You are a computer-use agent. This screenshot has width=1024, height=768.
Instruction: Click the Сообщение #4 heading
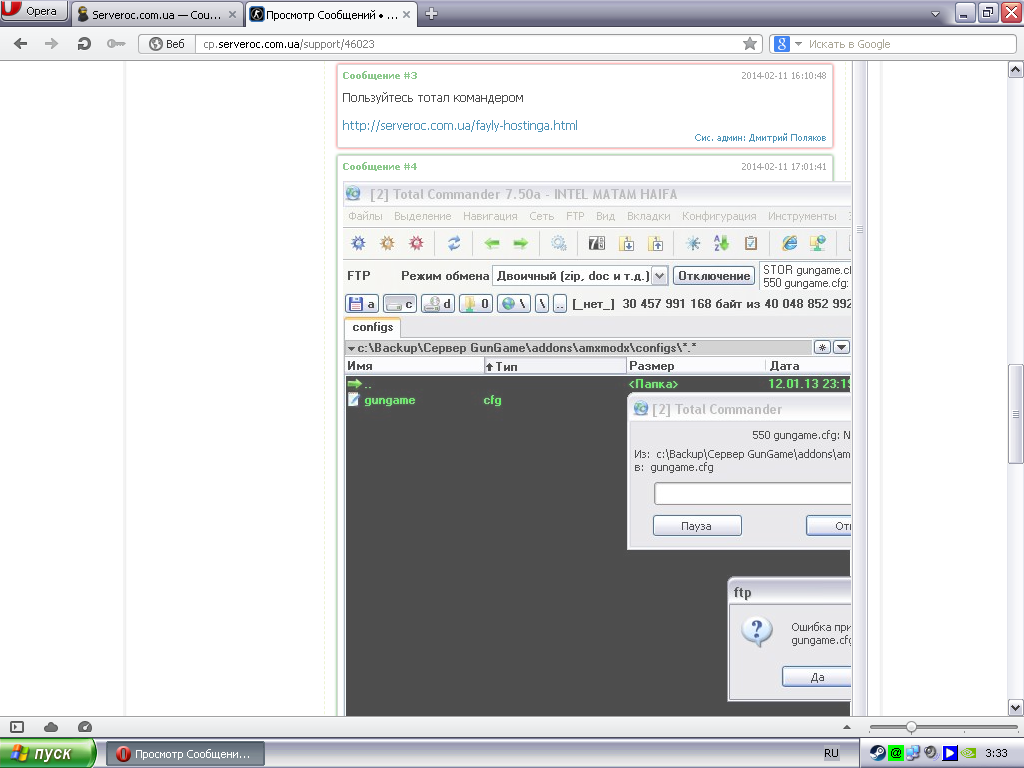379,167
